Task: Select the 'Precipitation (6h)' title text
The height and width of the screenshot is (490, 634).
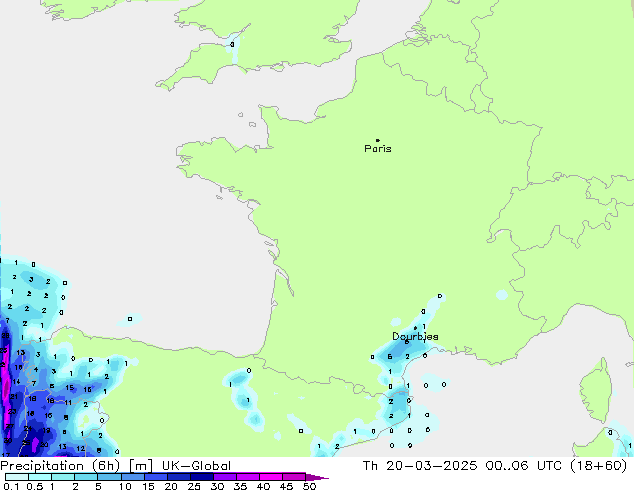Action: click(x=60, y=466)
